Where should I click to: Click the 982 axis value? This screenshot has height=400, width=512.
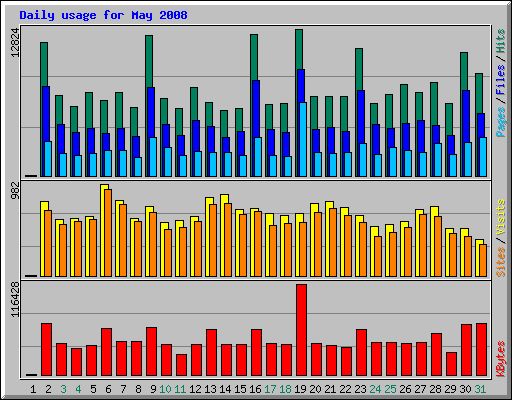(15, 190)
